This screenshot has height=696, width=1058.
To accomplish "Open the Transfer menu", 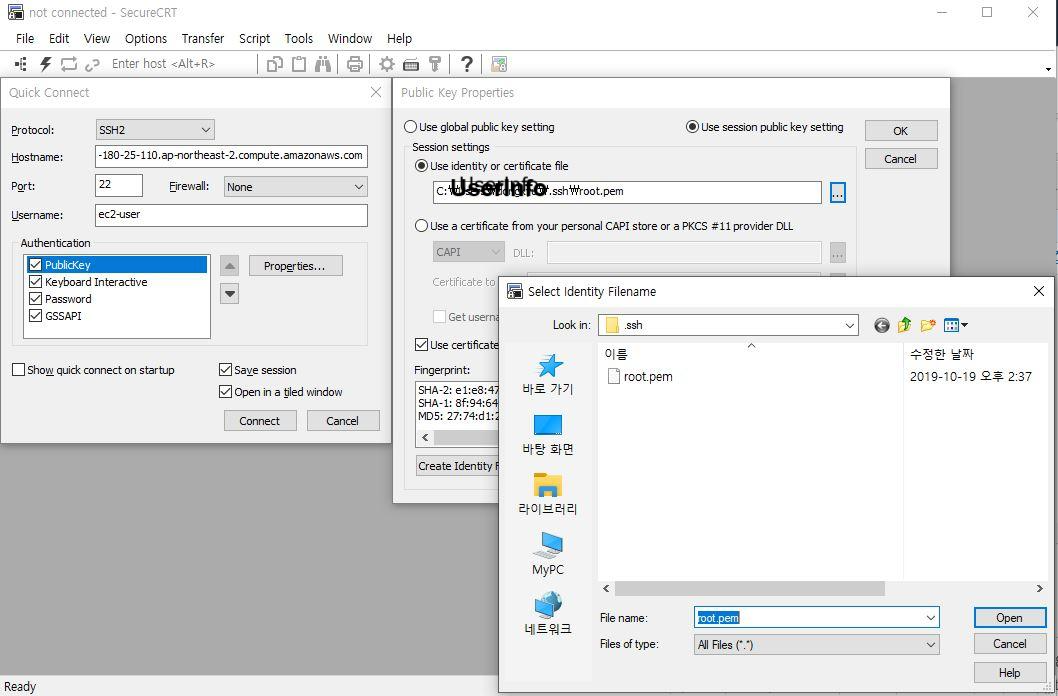I will click(202, 38).
